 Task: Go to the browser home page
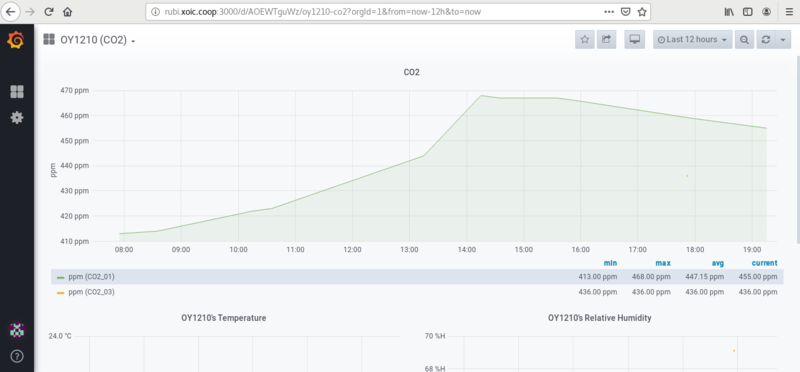click(x=67, y=11)
